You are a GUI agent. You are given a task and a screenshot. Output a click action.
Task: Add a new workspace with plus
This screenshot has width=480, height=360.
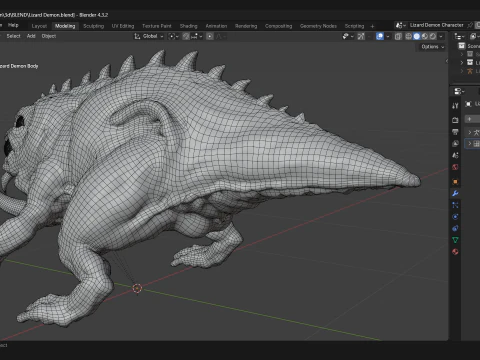click(x=372, y=26)
